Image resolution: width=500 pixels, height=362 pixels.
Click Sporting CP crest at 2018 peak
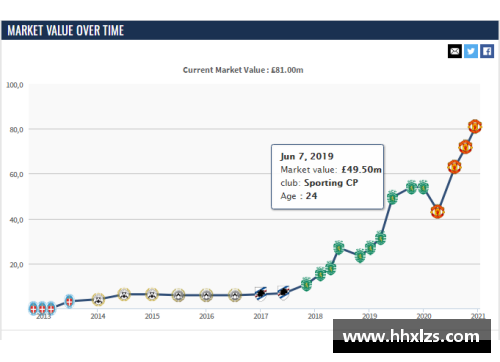click(x=339, y=247)
